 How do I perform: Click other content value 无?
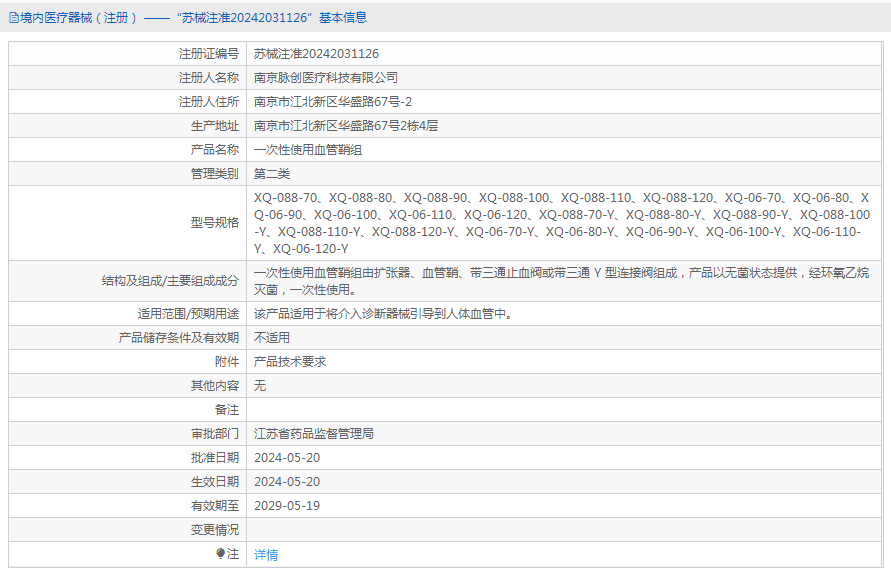[x=260, y=386]
